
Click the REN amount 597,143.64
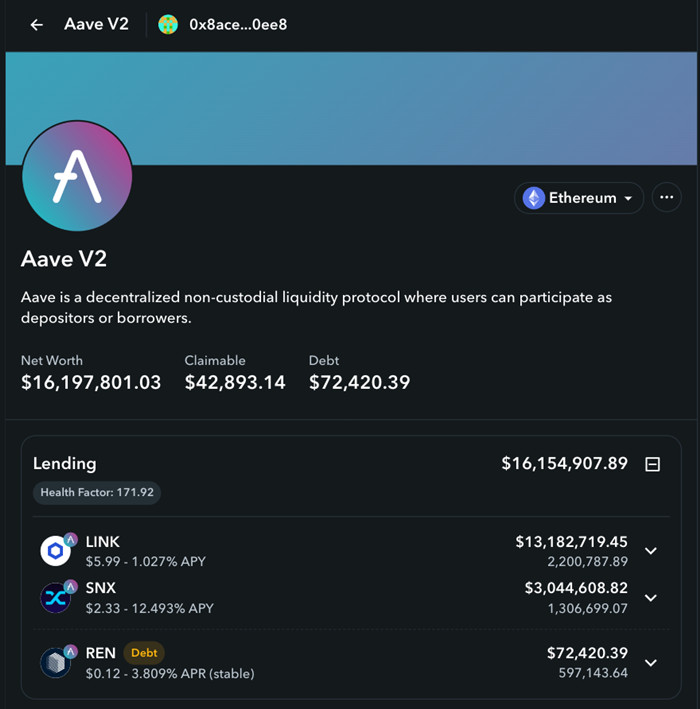tap(593, 673)
